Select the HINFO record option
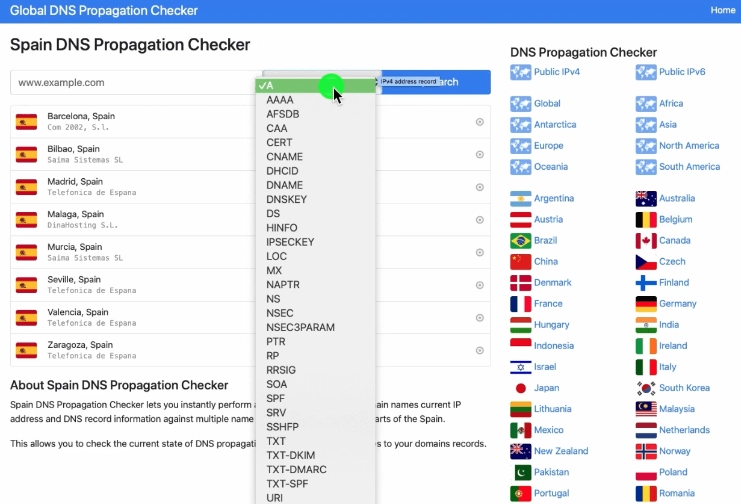 tap(315, 228)
